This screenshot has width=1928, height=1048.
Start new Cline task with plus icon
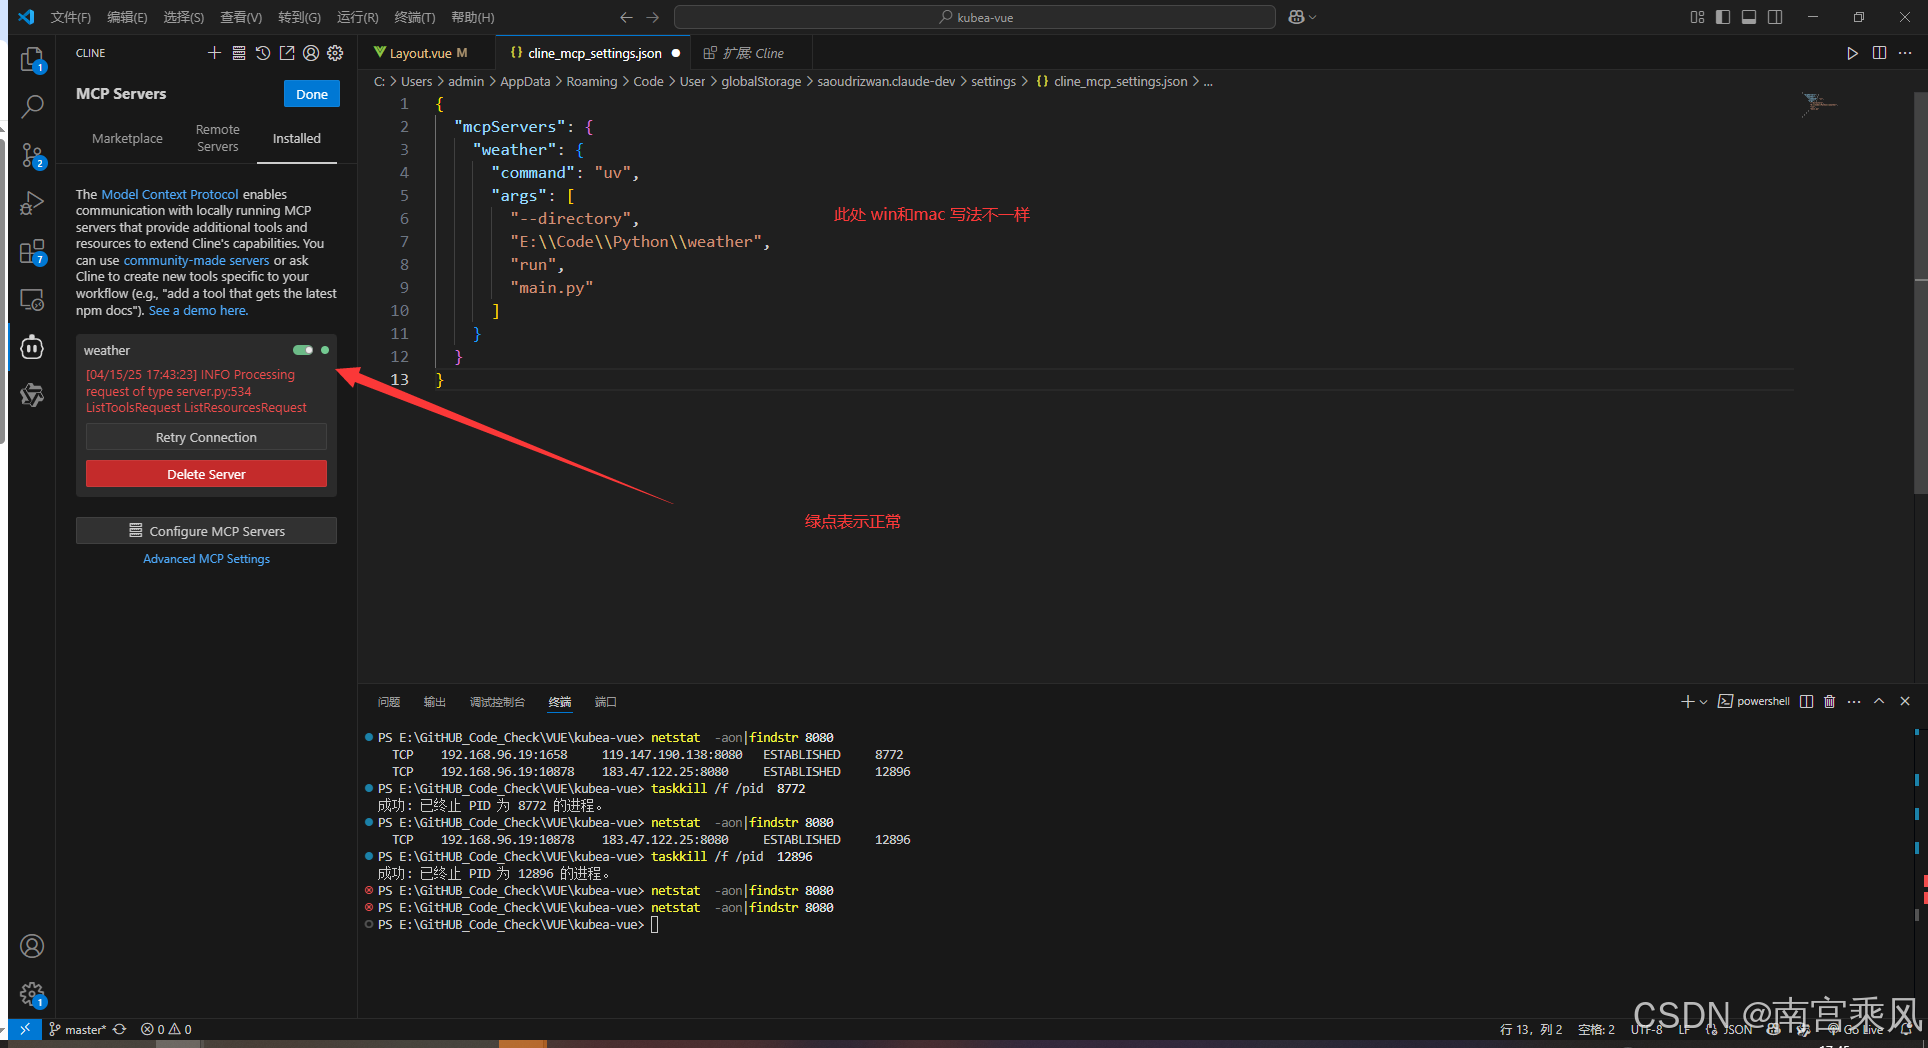(214, 53)
